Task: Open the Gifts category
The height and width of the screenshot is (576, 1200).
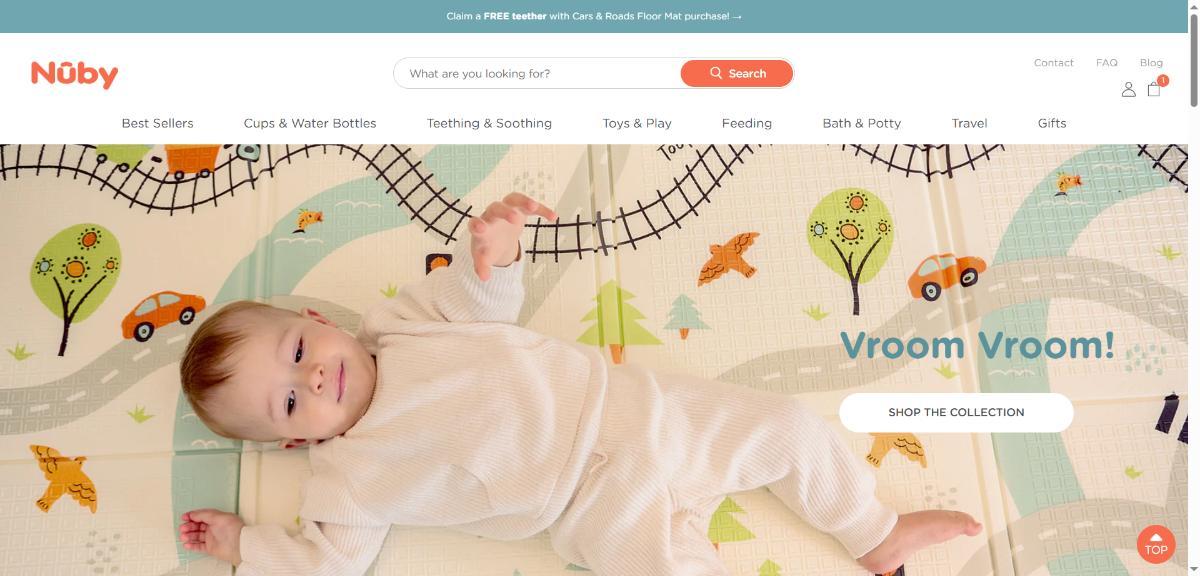Action: (x=1052, y=123)
